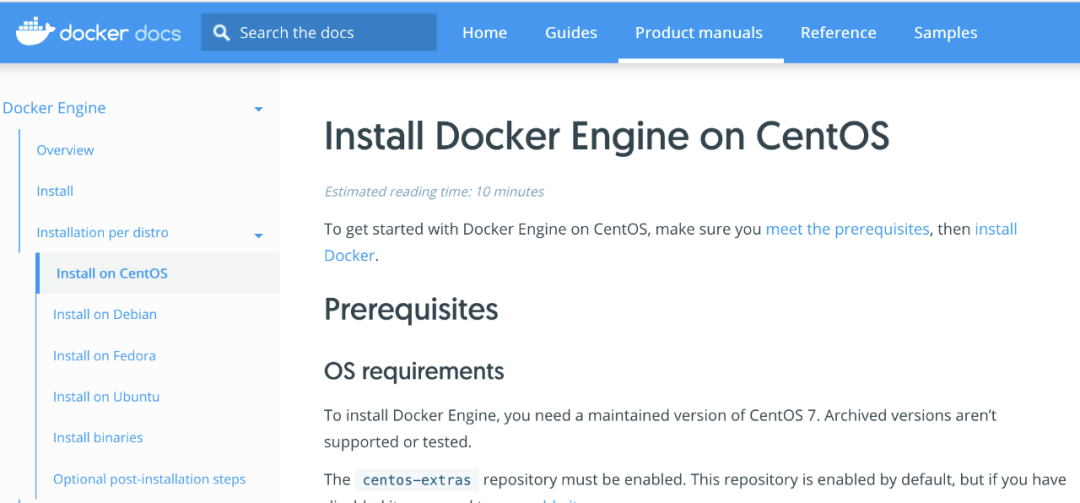1080x503 pixels.
Task: Click the search magnifier icon
Action: click(221, 33)
